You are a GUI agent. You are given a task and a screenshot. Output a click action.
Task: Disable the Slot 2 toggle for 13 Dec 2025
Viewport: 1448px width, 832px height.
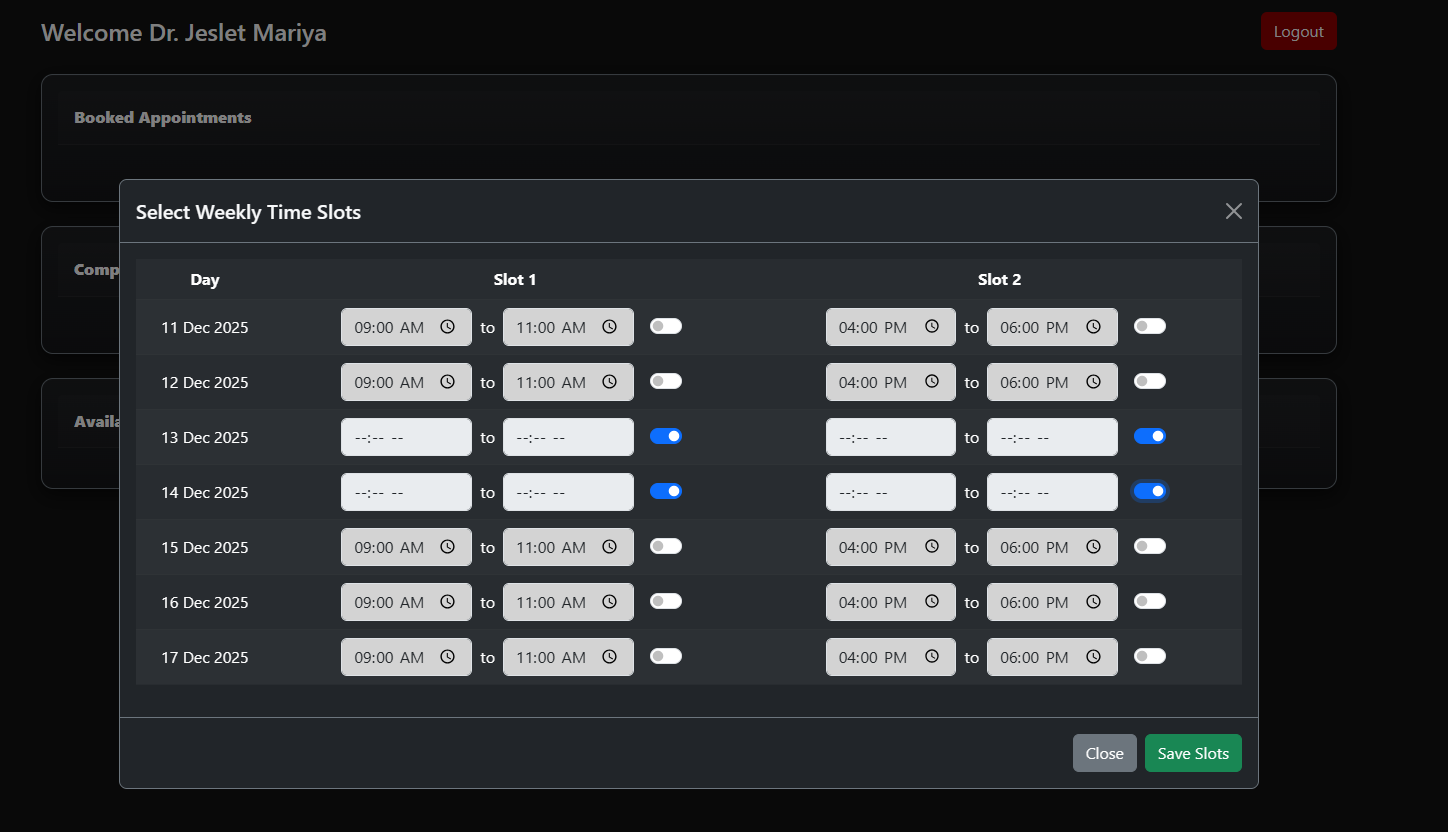pos(1150,436)
